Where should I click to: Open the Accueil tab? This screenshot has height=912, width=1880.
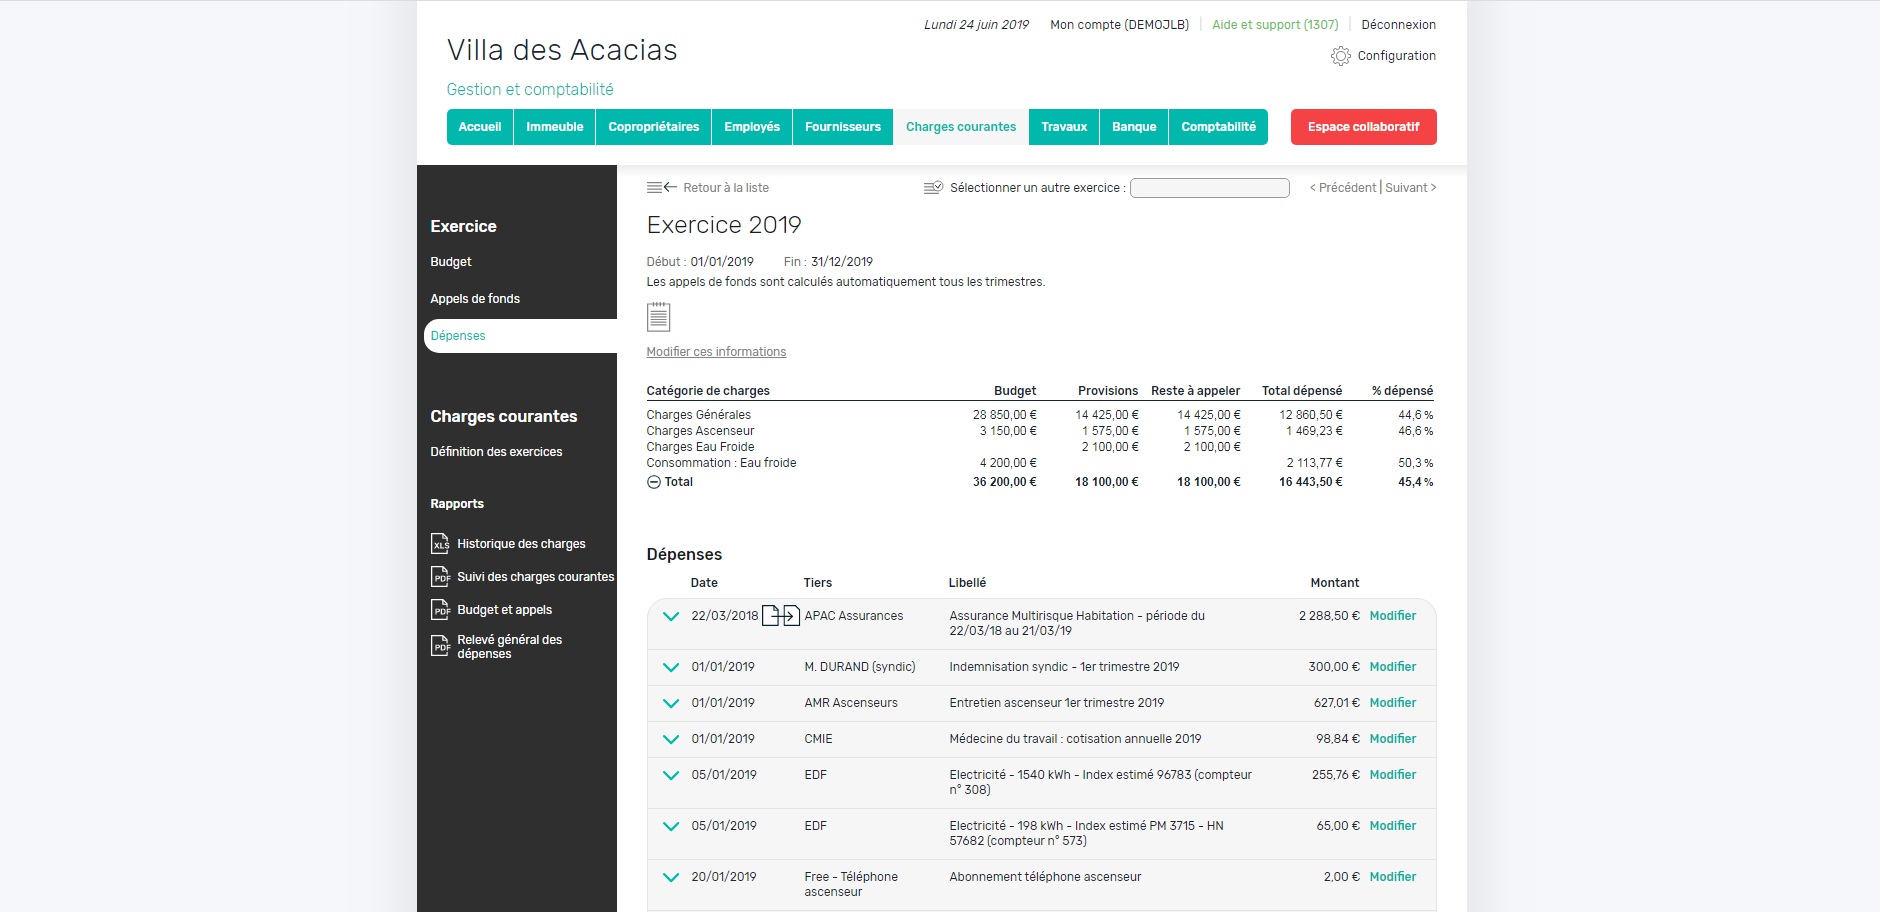(480, 127)
